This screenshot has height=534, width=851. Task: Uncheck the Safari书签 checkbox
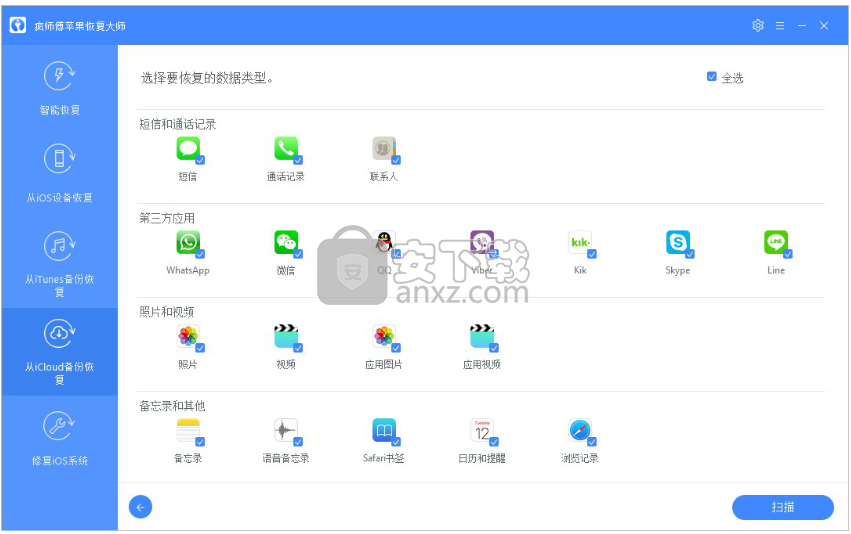(396, 442)
